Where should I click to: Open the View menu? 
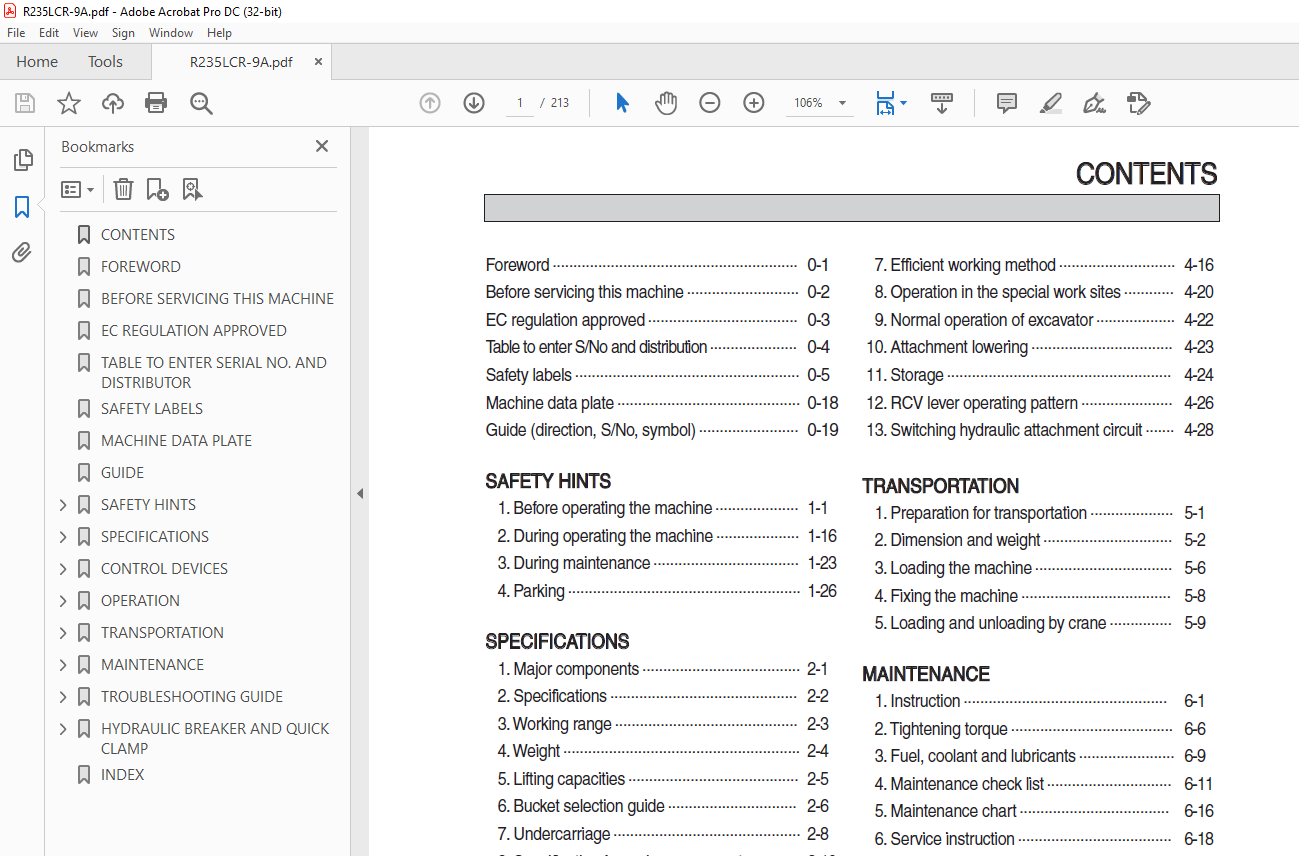coord(85,33)
